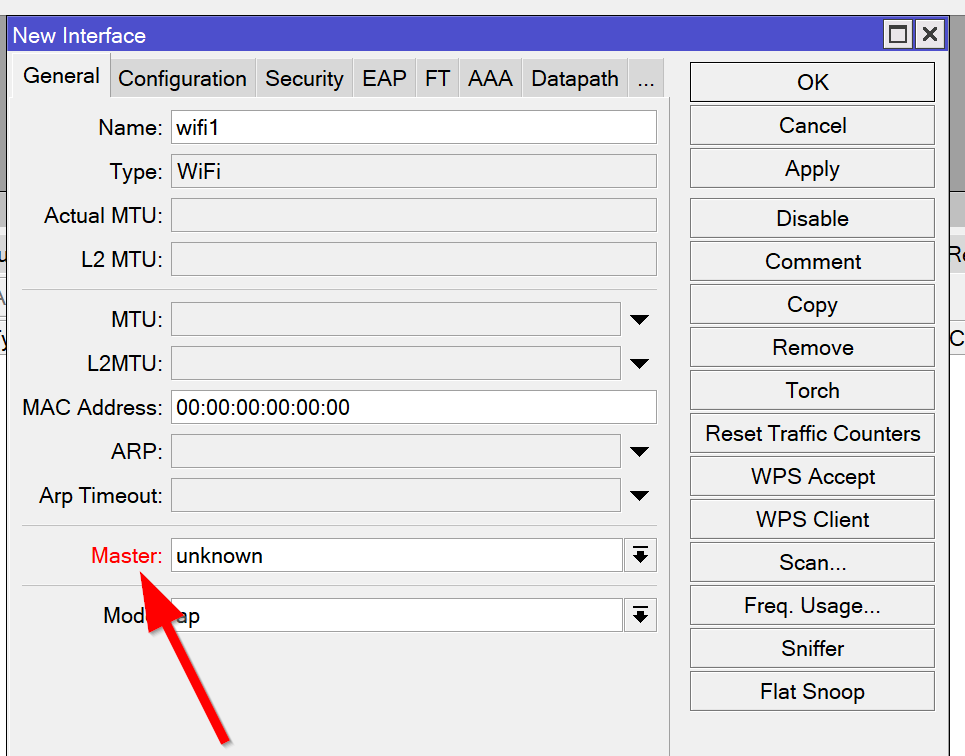
Task: Apply the interface settings
Action: 811,168
